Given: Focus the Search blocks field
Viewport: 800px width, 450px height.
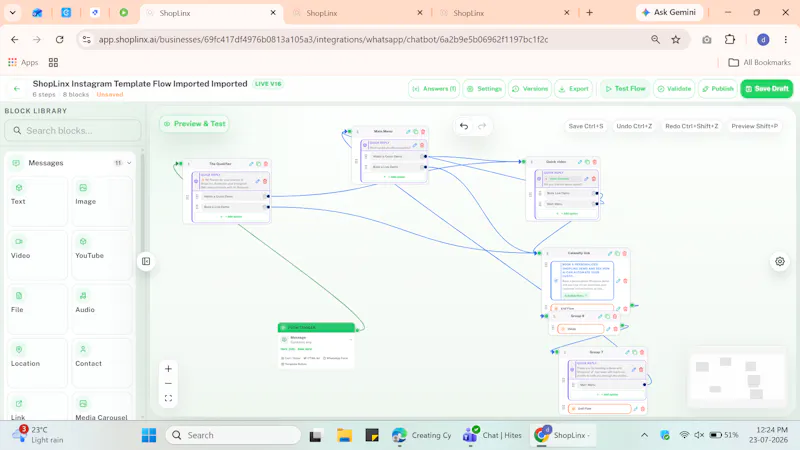Looking at the screenshot, I should click(x=72, y=131).
